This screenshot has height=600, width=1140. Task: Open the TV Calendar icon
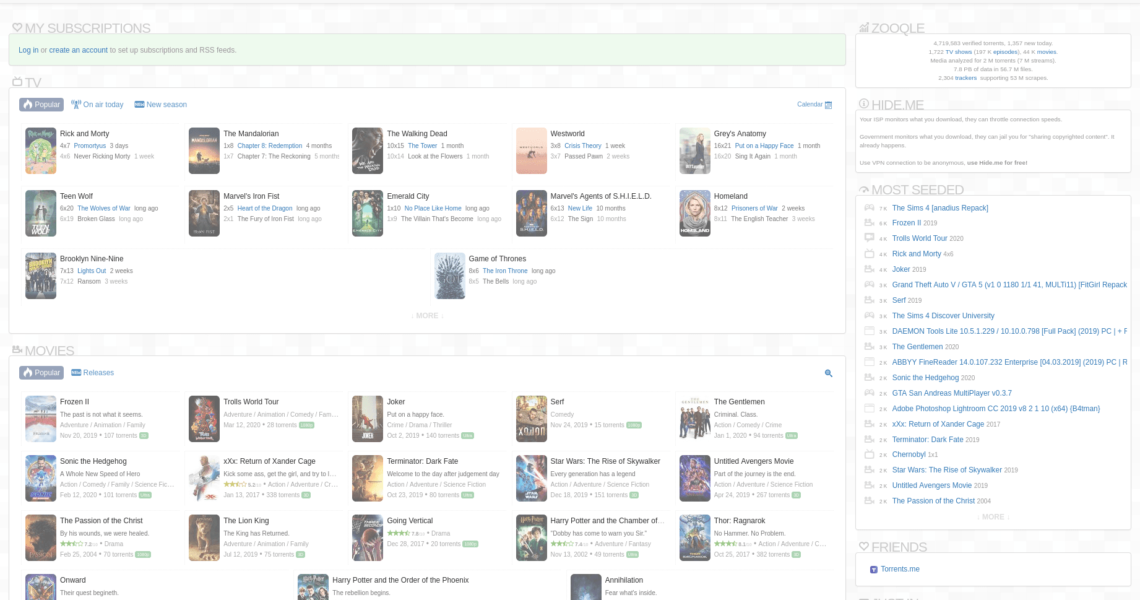pos(828,104)
